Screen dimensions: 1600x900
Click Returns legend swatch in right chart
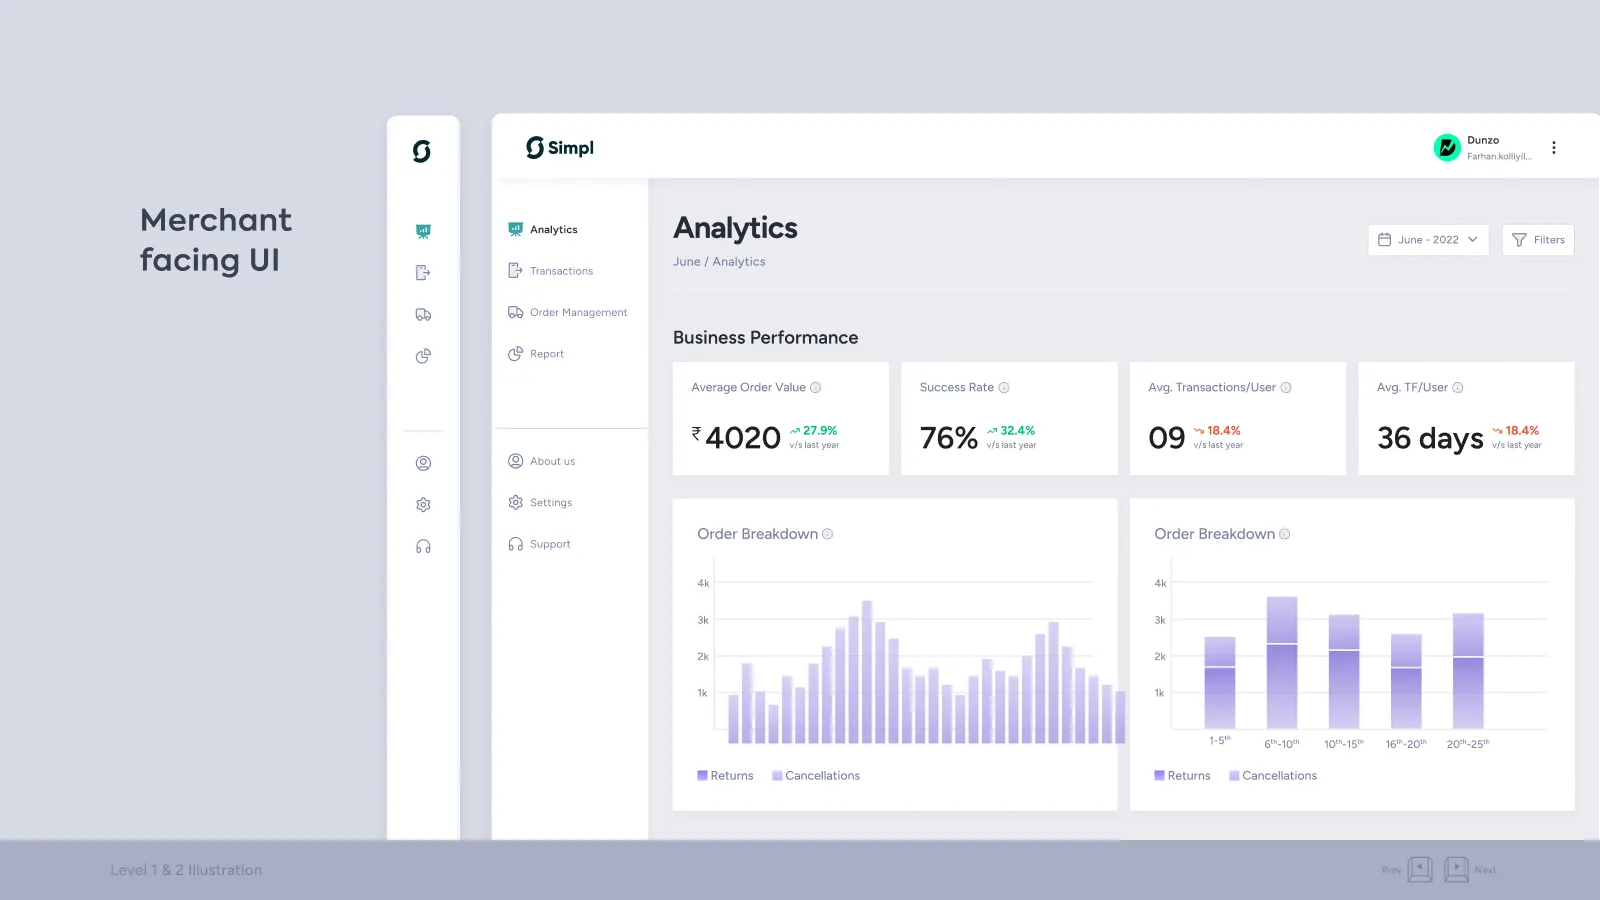coord(1159,776)
